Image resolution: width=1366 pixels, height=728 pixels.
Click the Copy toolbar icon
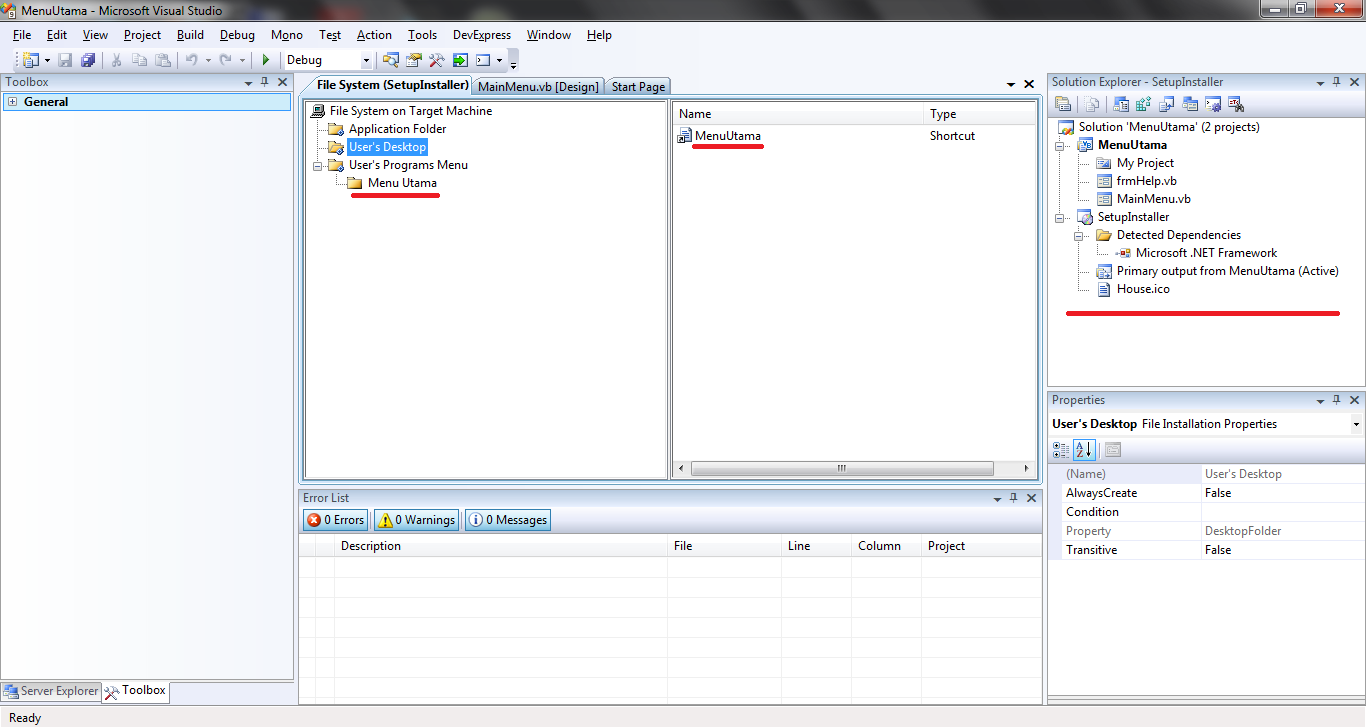[x=139, y=60]
